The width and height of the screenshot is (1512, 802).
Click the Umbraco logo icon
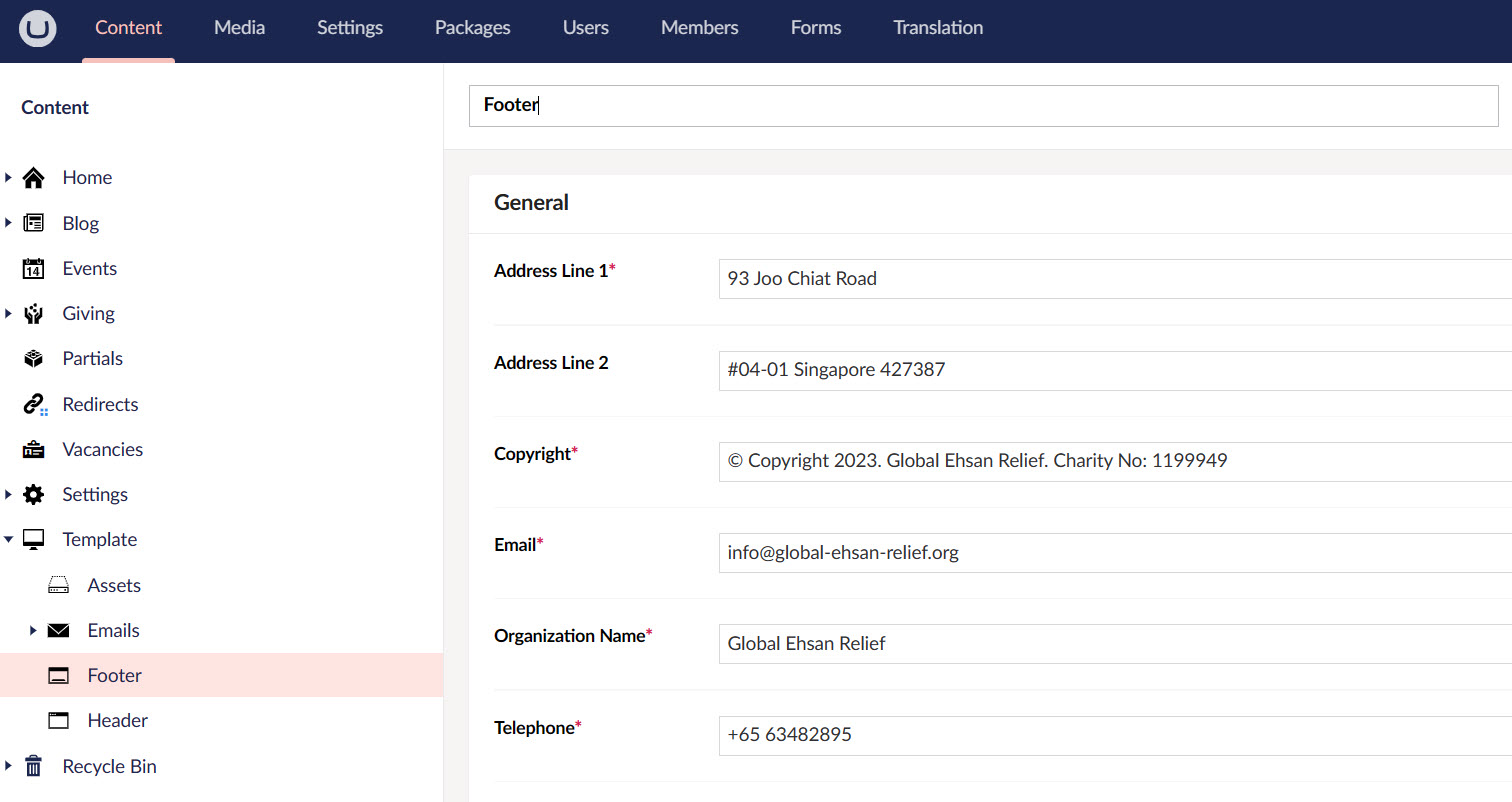[37, 28]
